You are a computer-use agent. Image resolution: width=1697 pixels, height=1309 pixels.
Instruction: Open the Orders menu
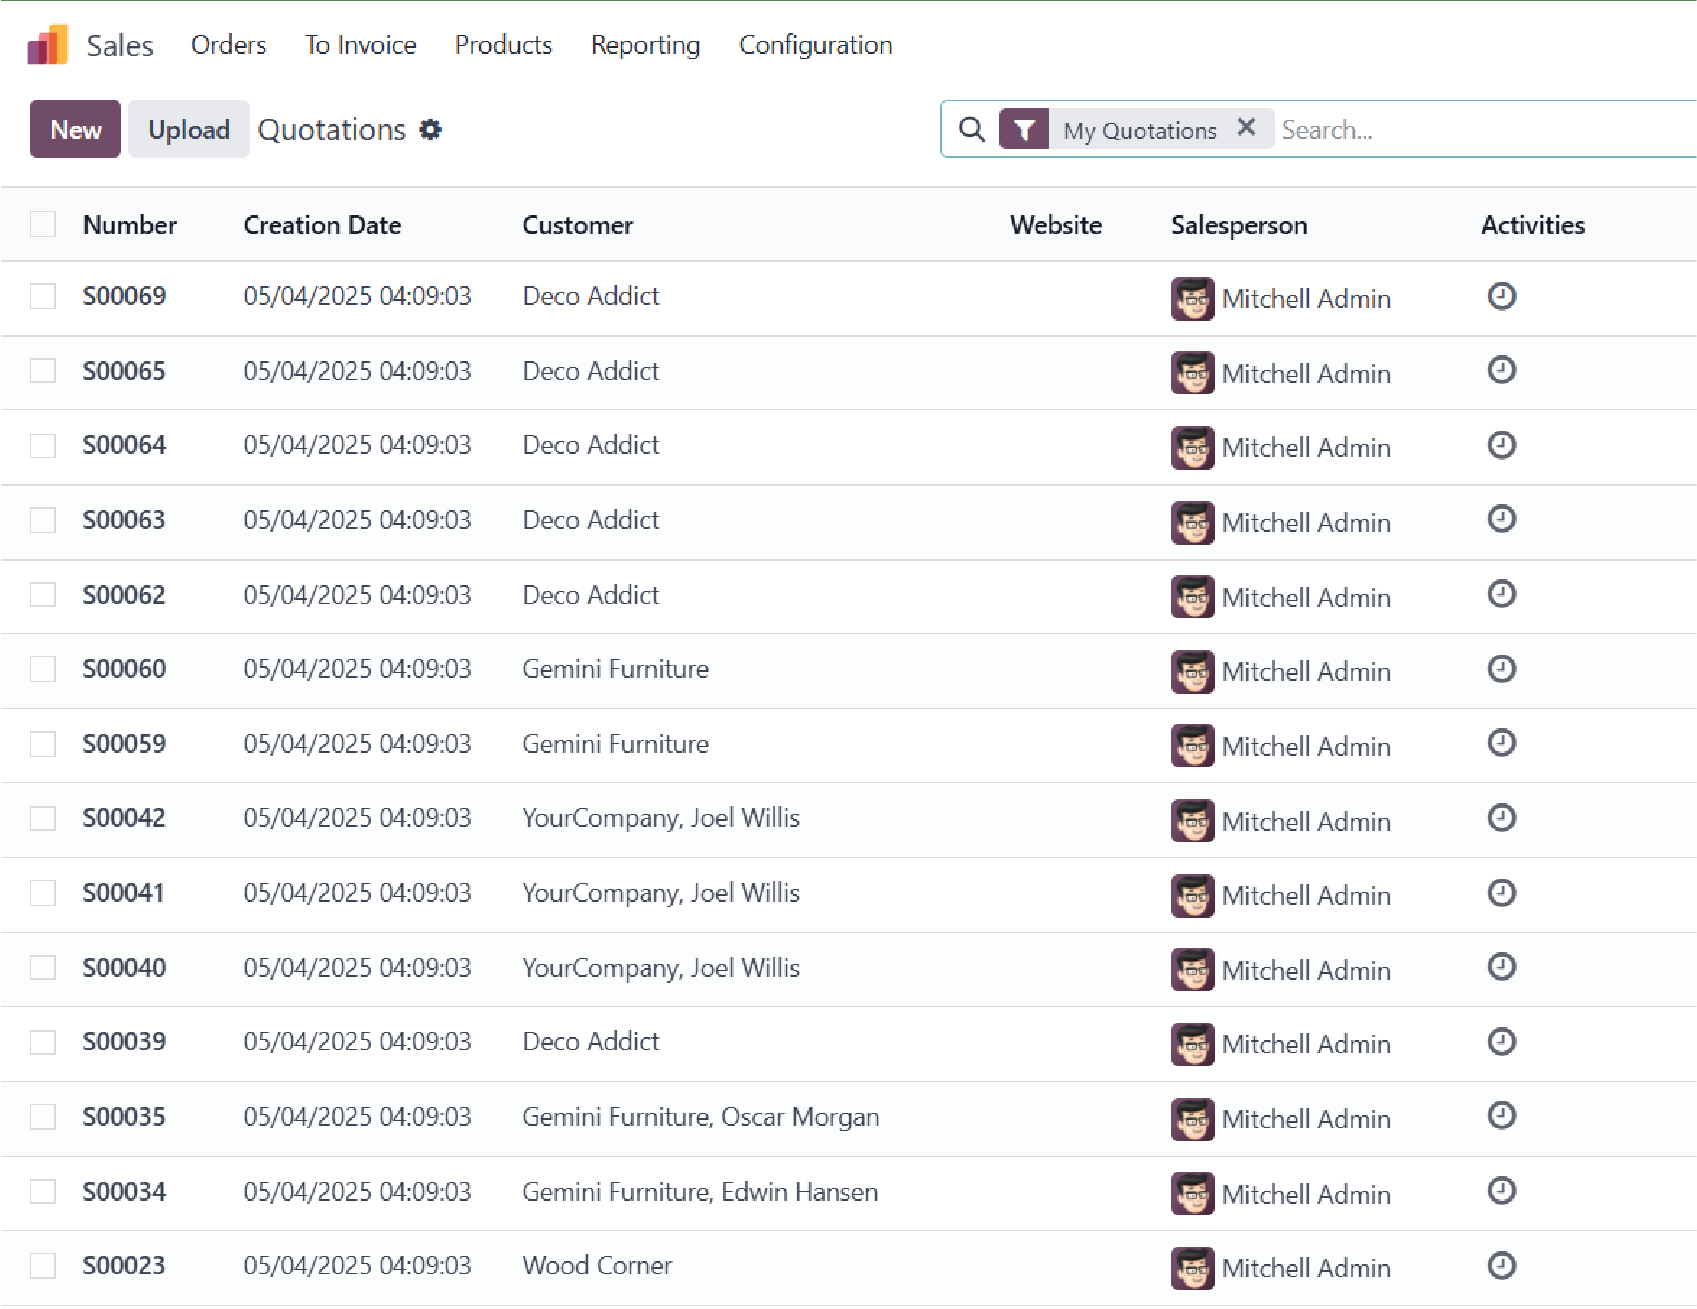click(228, 45)
